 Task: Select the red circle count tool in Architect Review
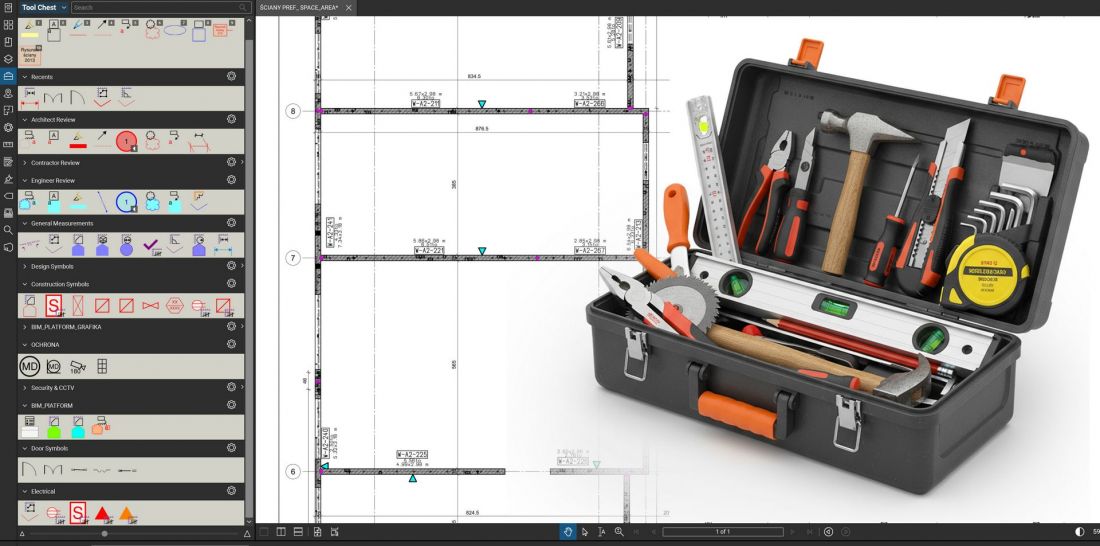[x=126, y=141]
